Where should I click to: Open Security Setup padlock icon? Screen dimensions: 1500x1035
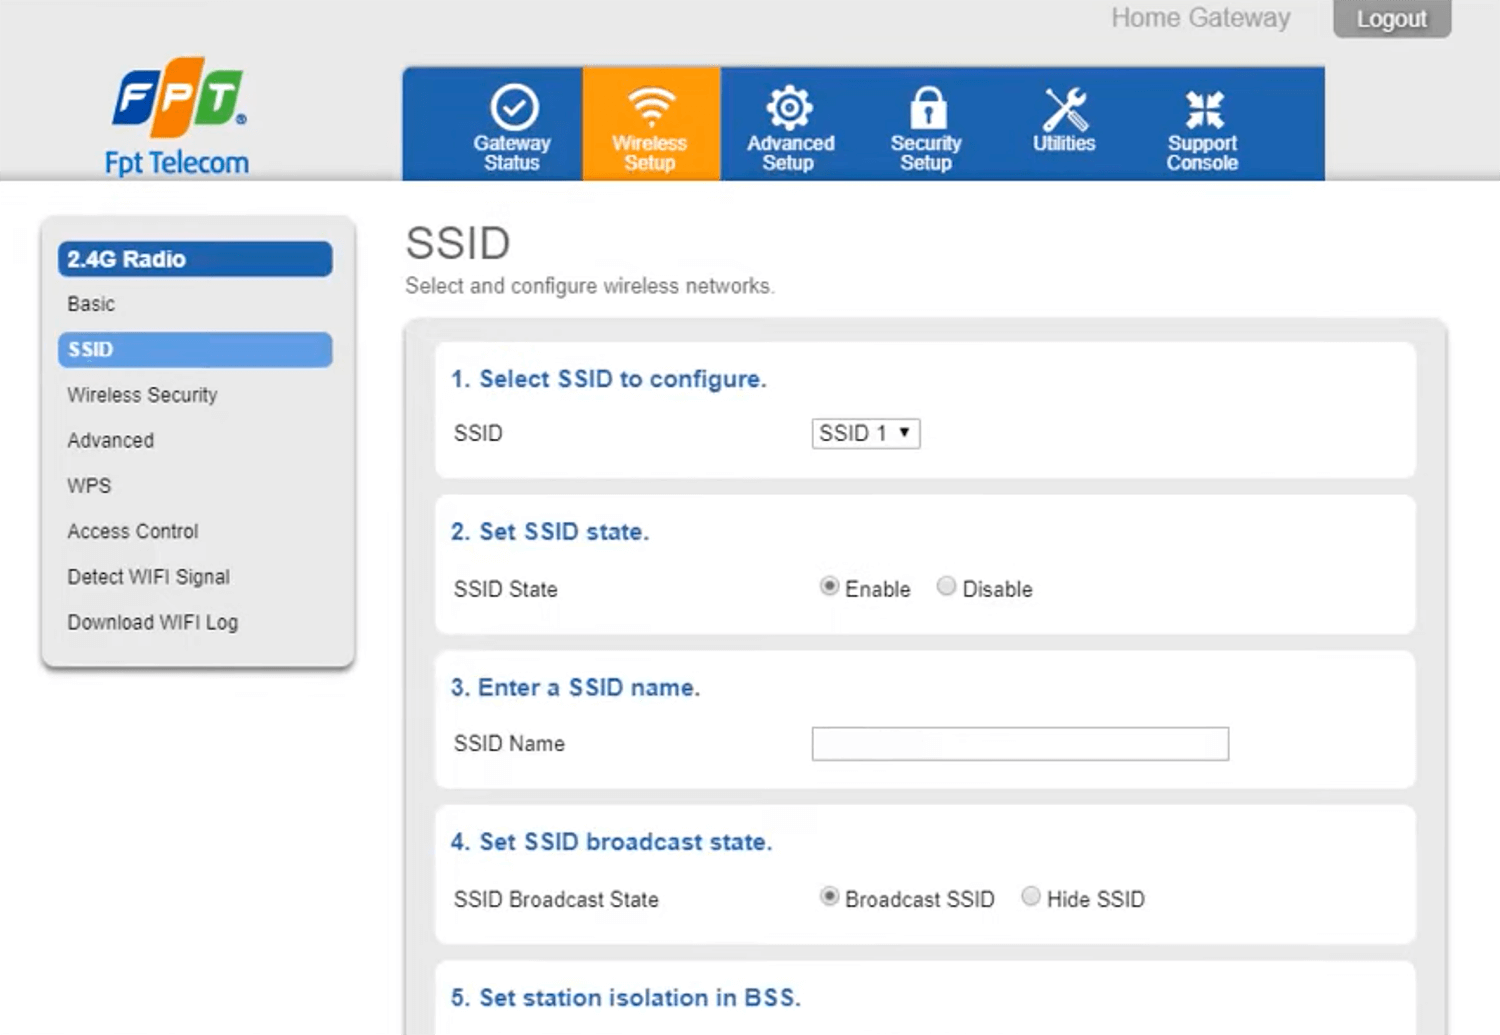[927, 107]
